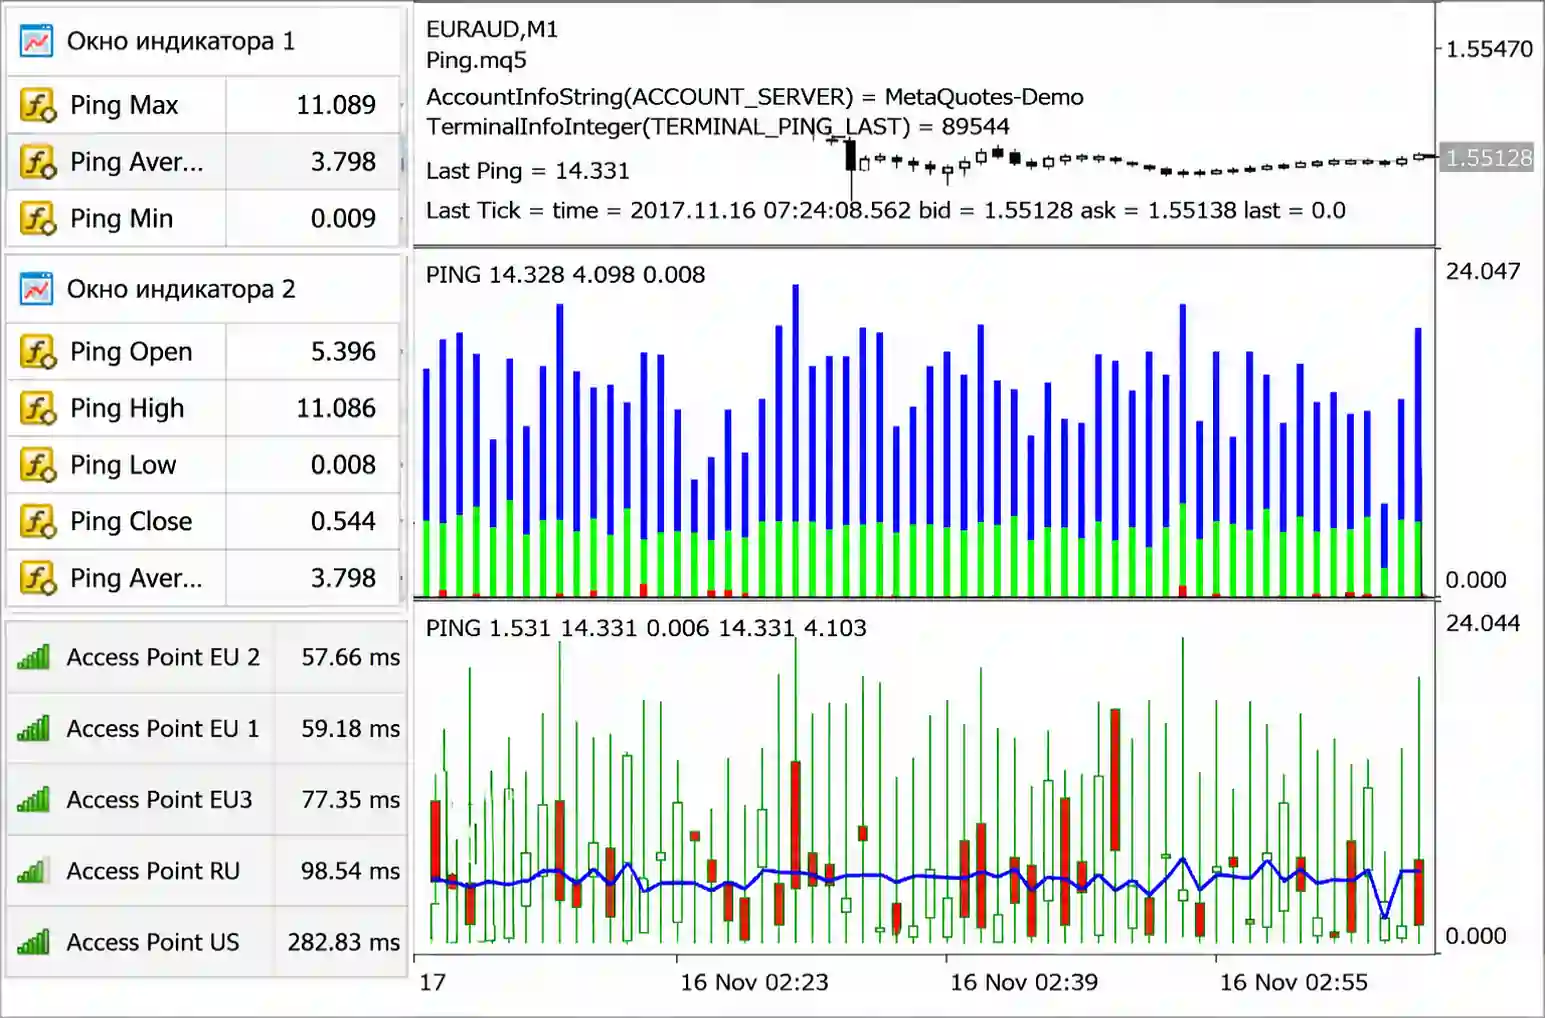Click the value 3.798 under indicator window 1
The width and height of the screenshot is (1545, 1018).
343,162
